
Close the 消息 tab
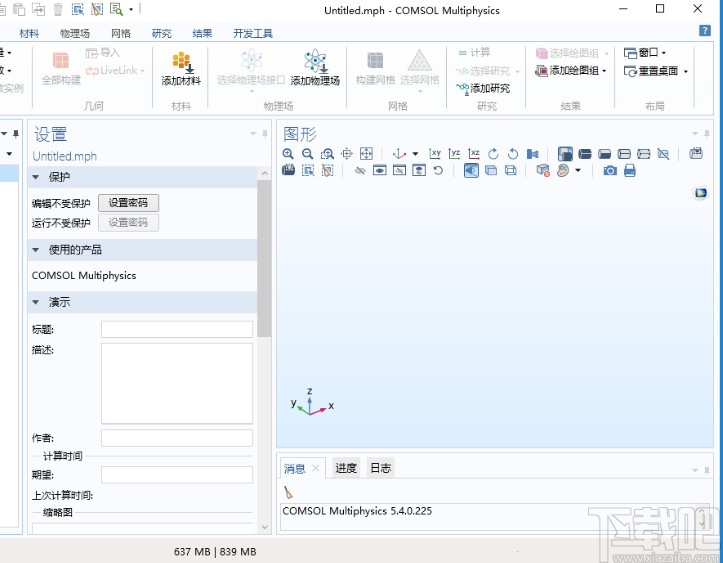[316, 468]
